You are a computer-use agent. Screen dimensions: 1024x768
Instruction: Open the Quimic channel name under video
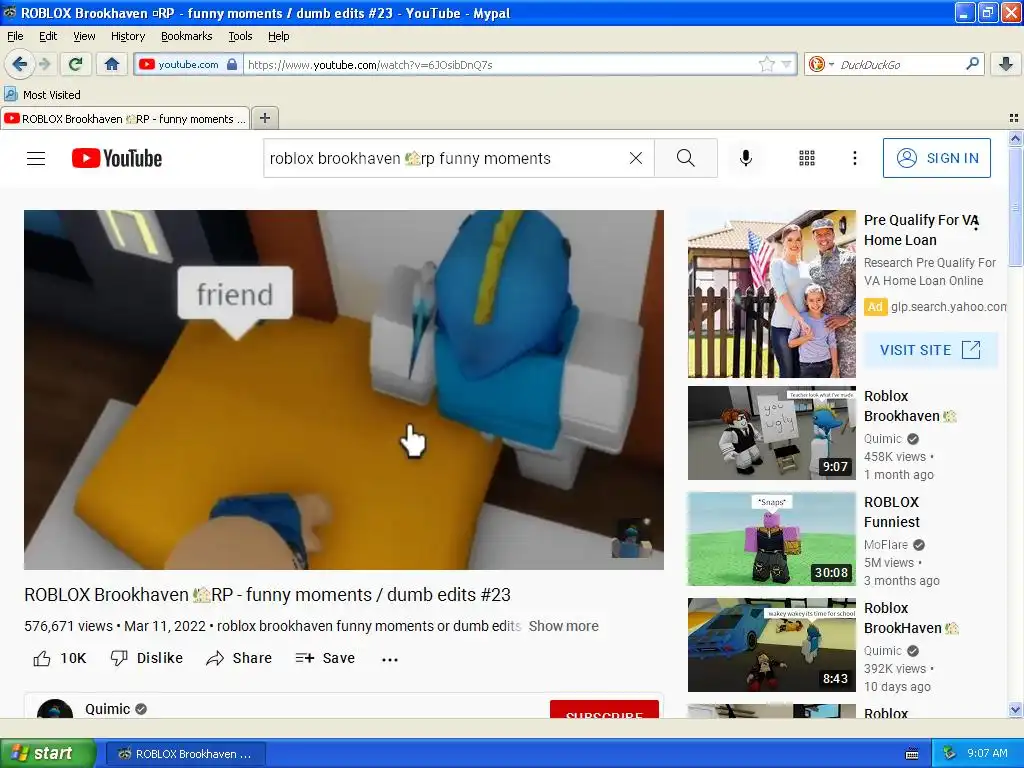pos(108,709)
